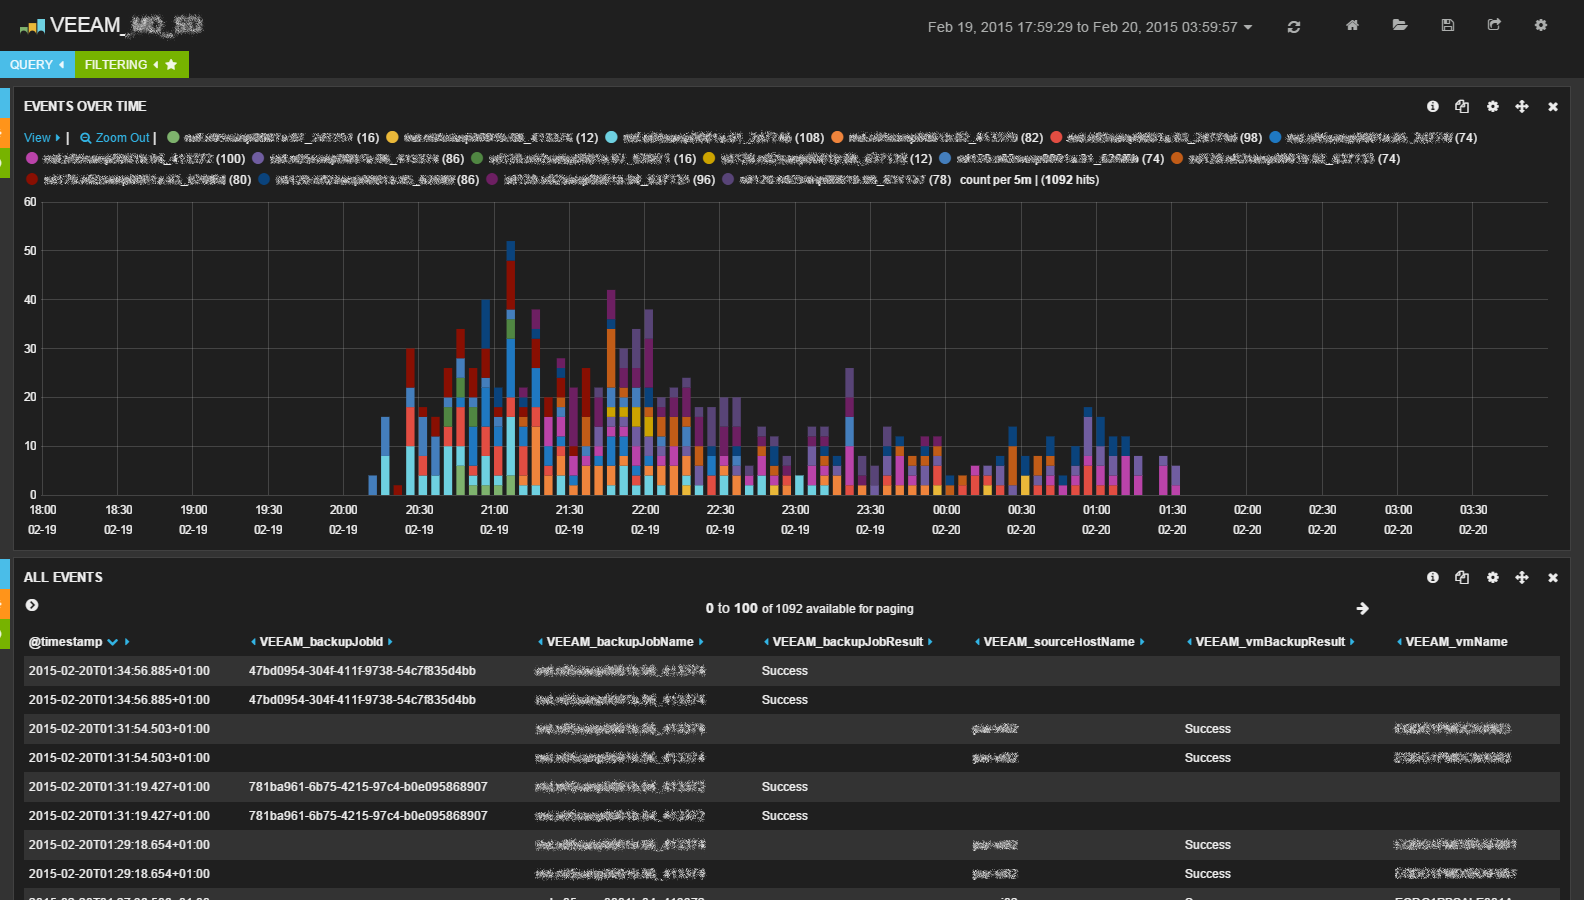Move VEEAM_vmBackupResult column right
This screenshot has width=1584, height=900.
pos(1352,642)
